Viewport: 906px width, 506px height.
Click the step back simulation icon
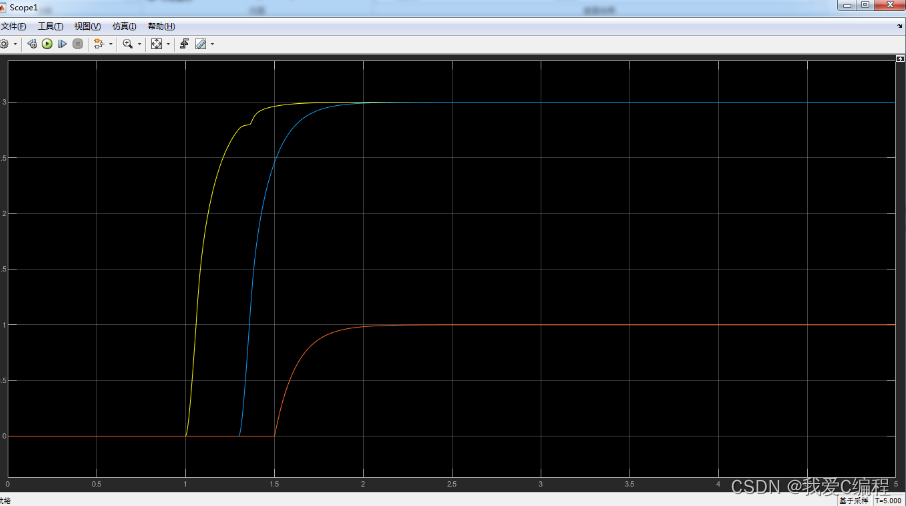(32, 44)
